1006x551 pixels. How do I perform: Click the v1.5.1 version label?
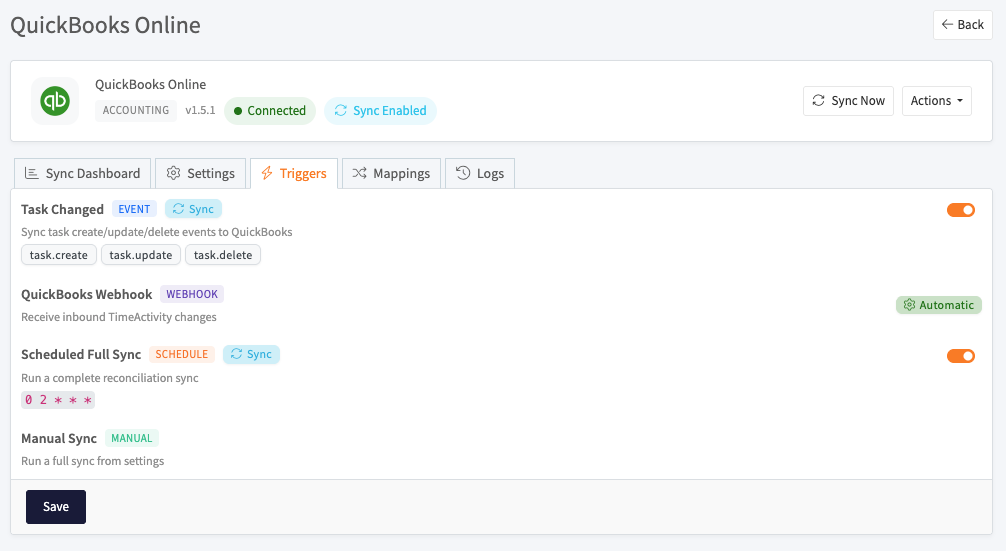[200, 110]
